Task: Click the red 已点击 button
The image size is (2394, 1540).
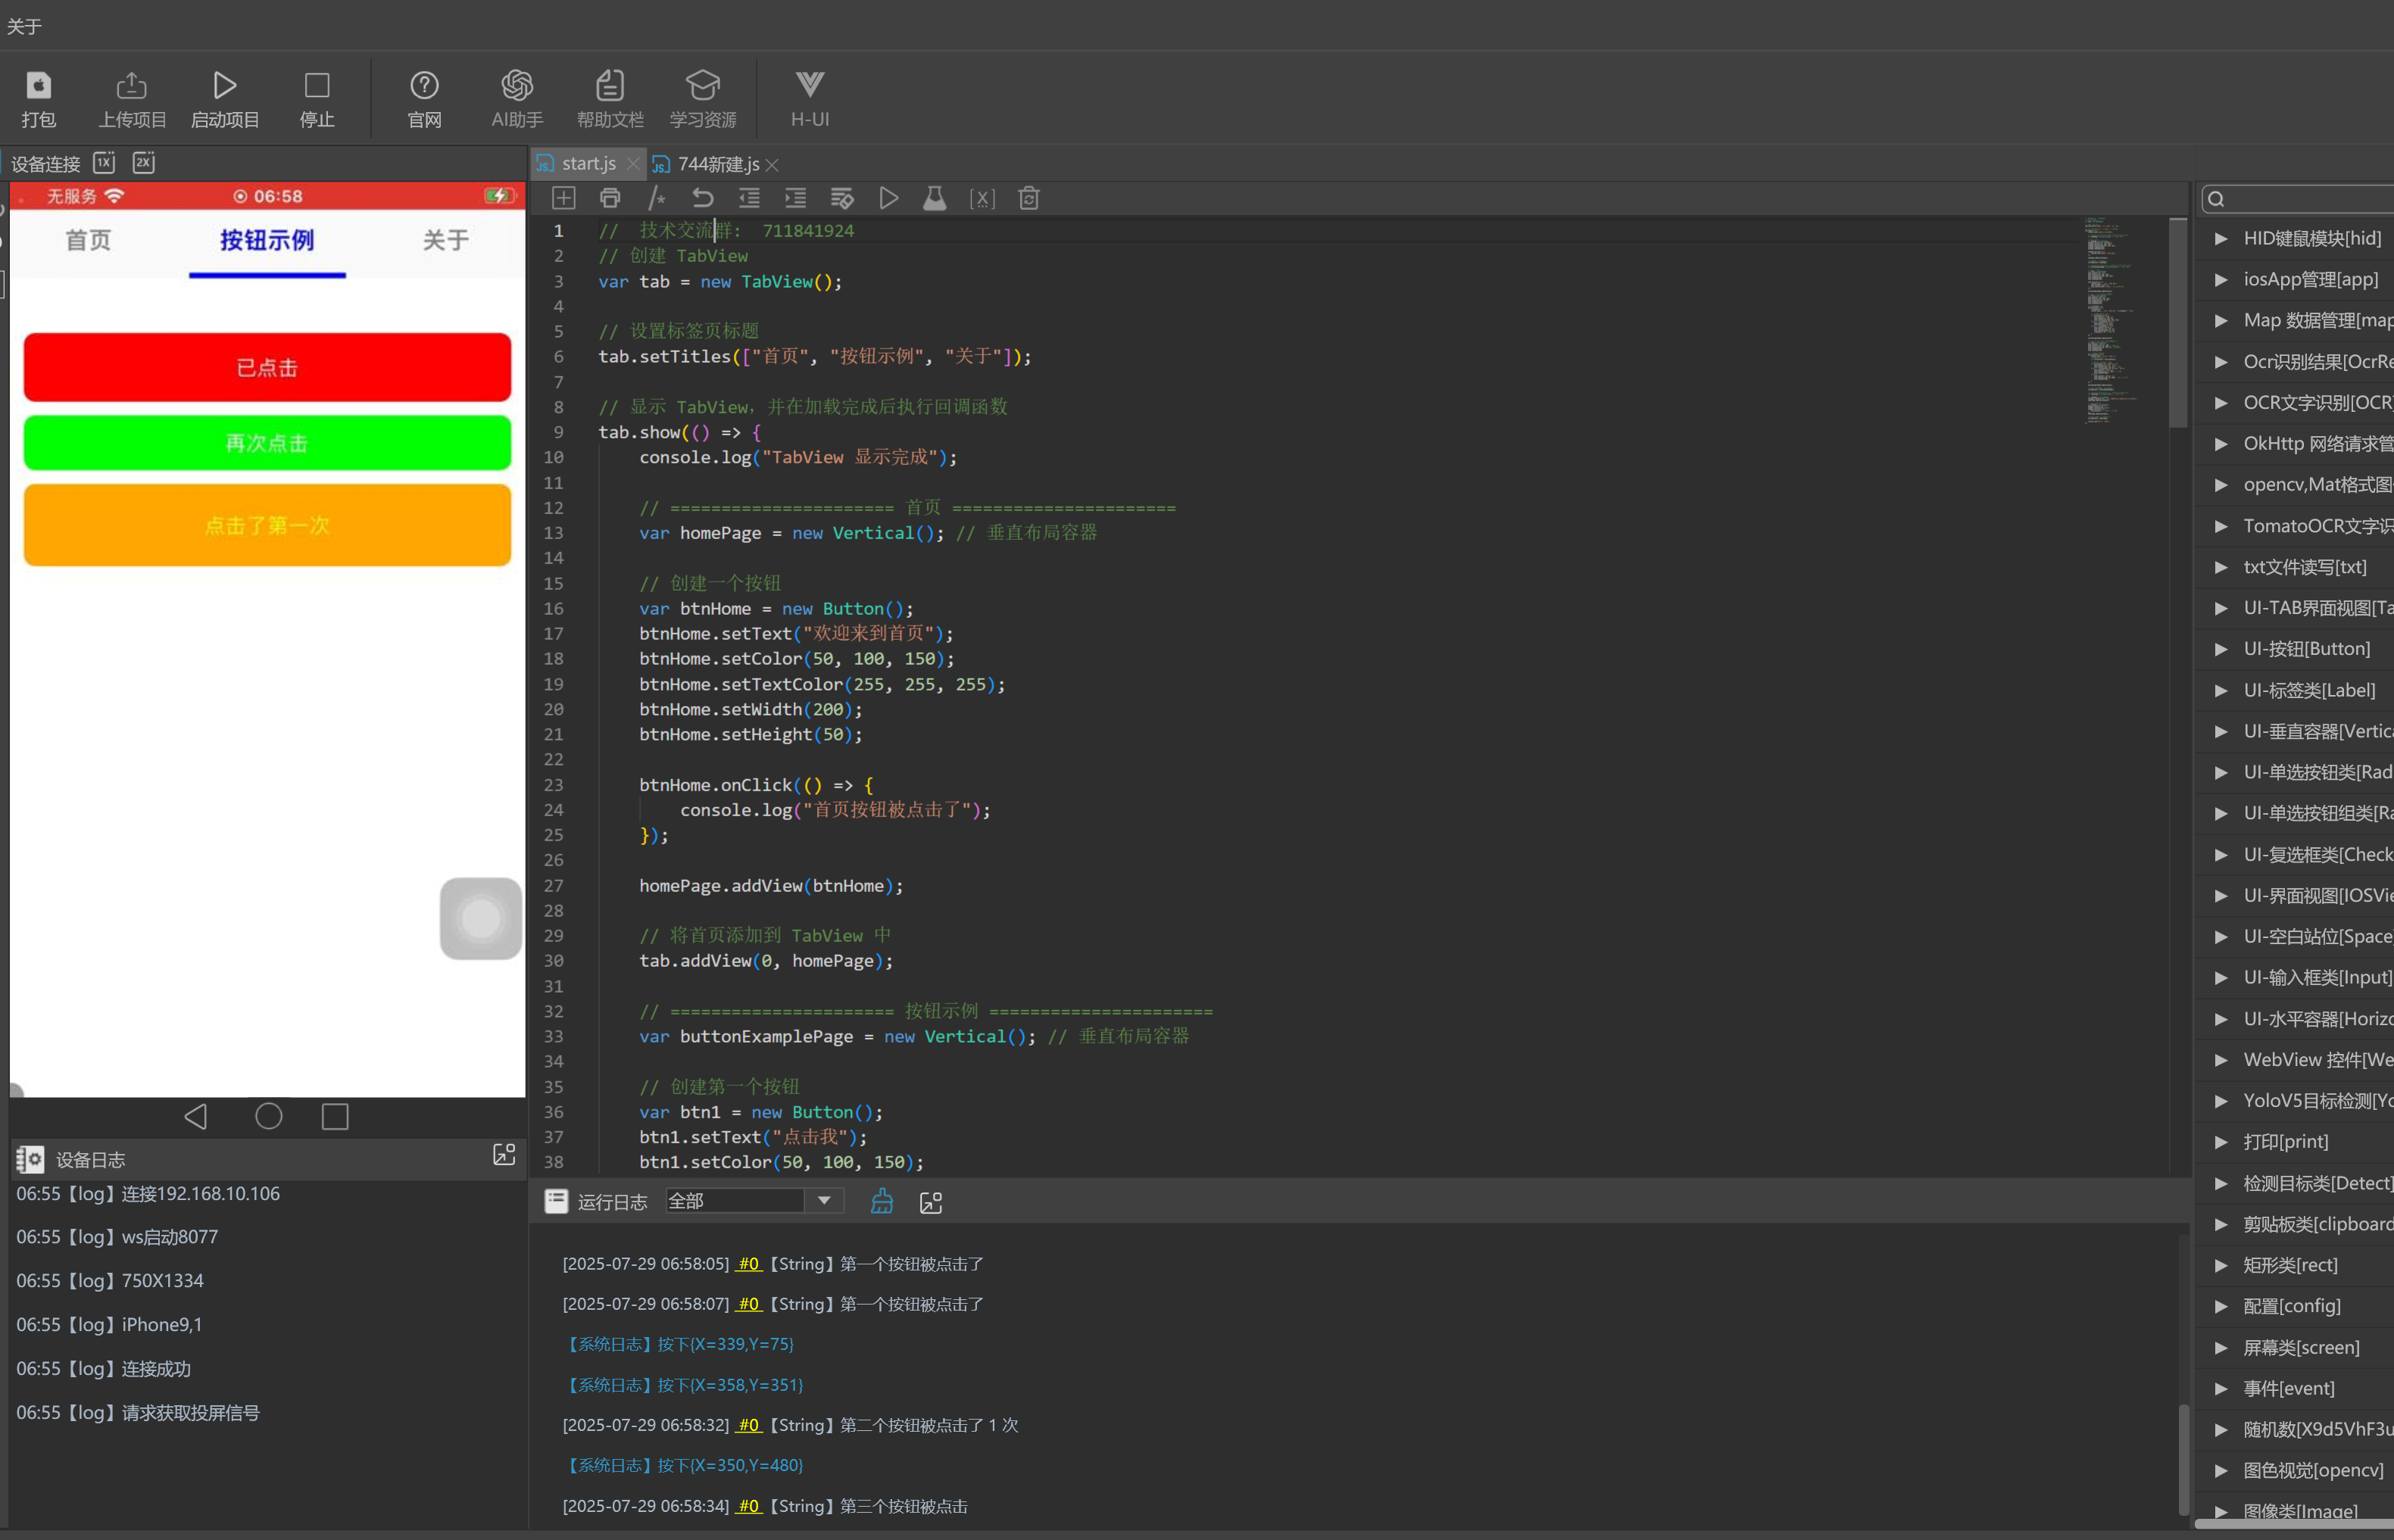Action: pos(267,367)
